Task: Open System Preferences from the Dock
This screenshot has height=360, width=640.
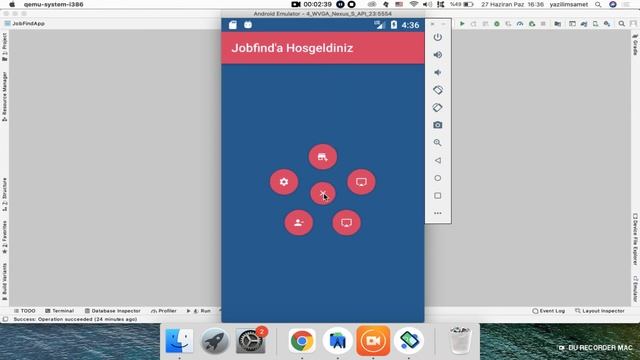Action: click(251, 340)
